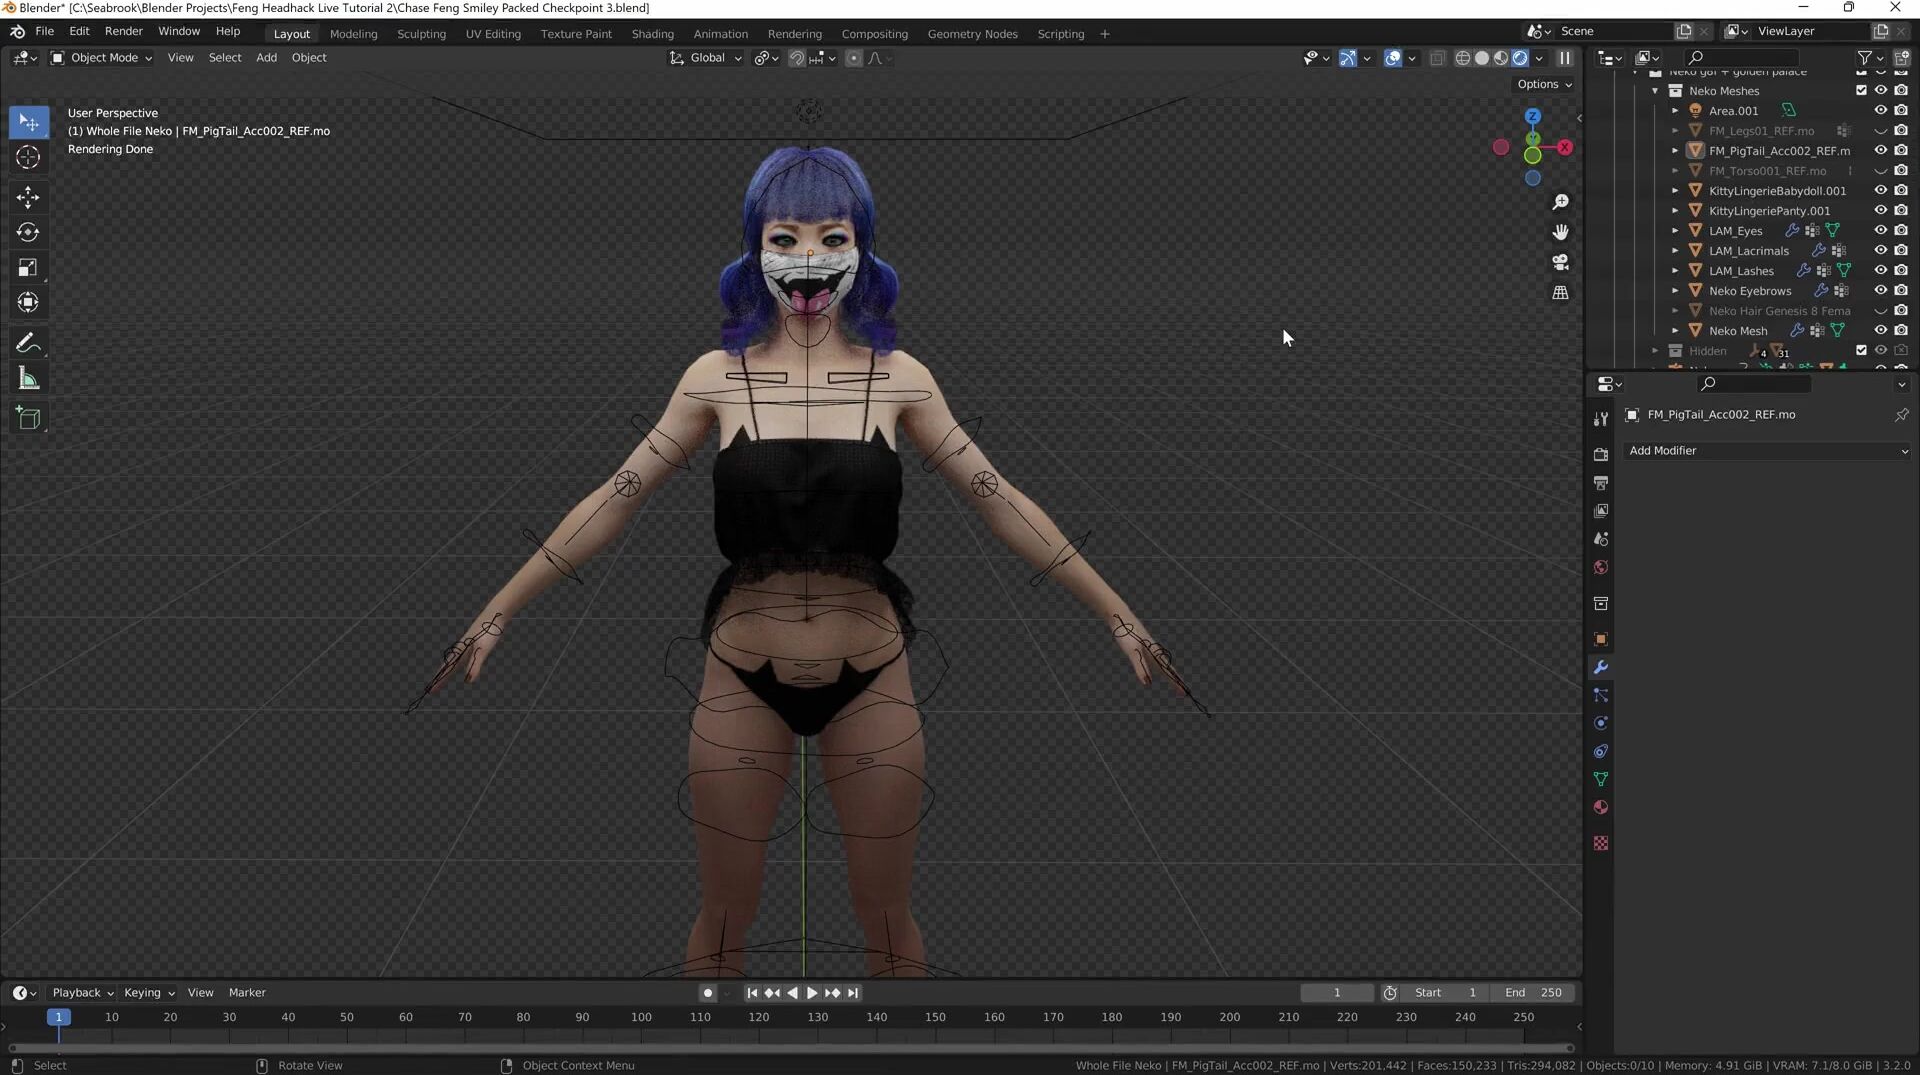This screenshot has height=1075, width=1920.
Task: Select the Measure tool
Action: (x=28, y=379)
